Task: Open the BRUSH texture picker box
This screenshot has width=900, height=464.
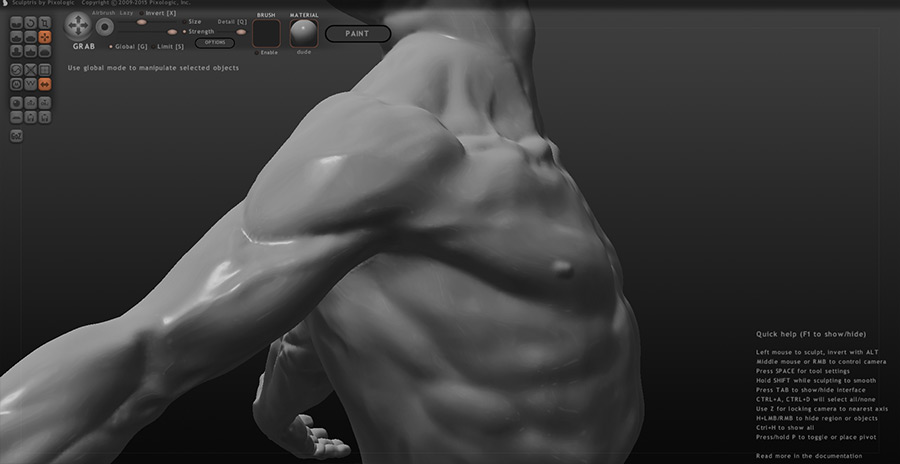Action: 266,33
